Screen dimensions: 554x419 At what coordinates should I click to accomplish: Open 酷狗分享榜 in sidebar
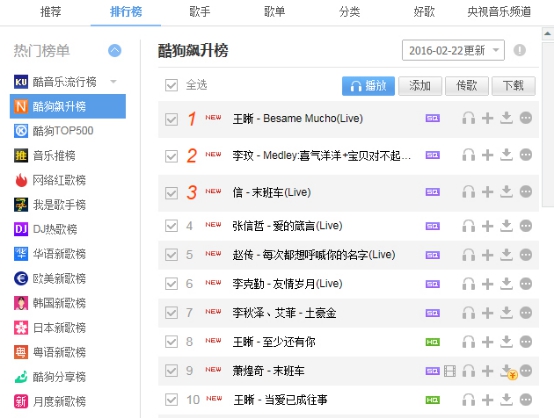click(67, 377)
